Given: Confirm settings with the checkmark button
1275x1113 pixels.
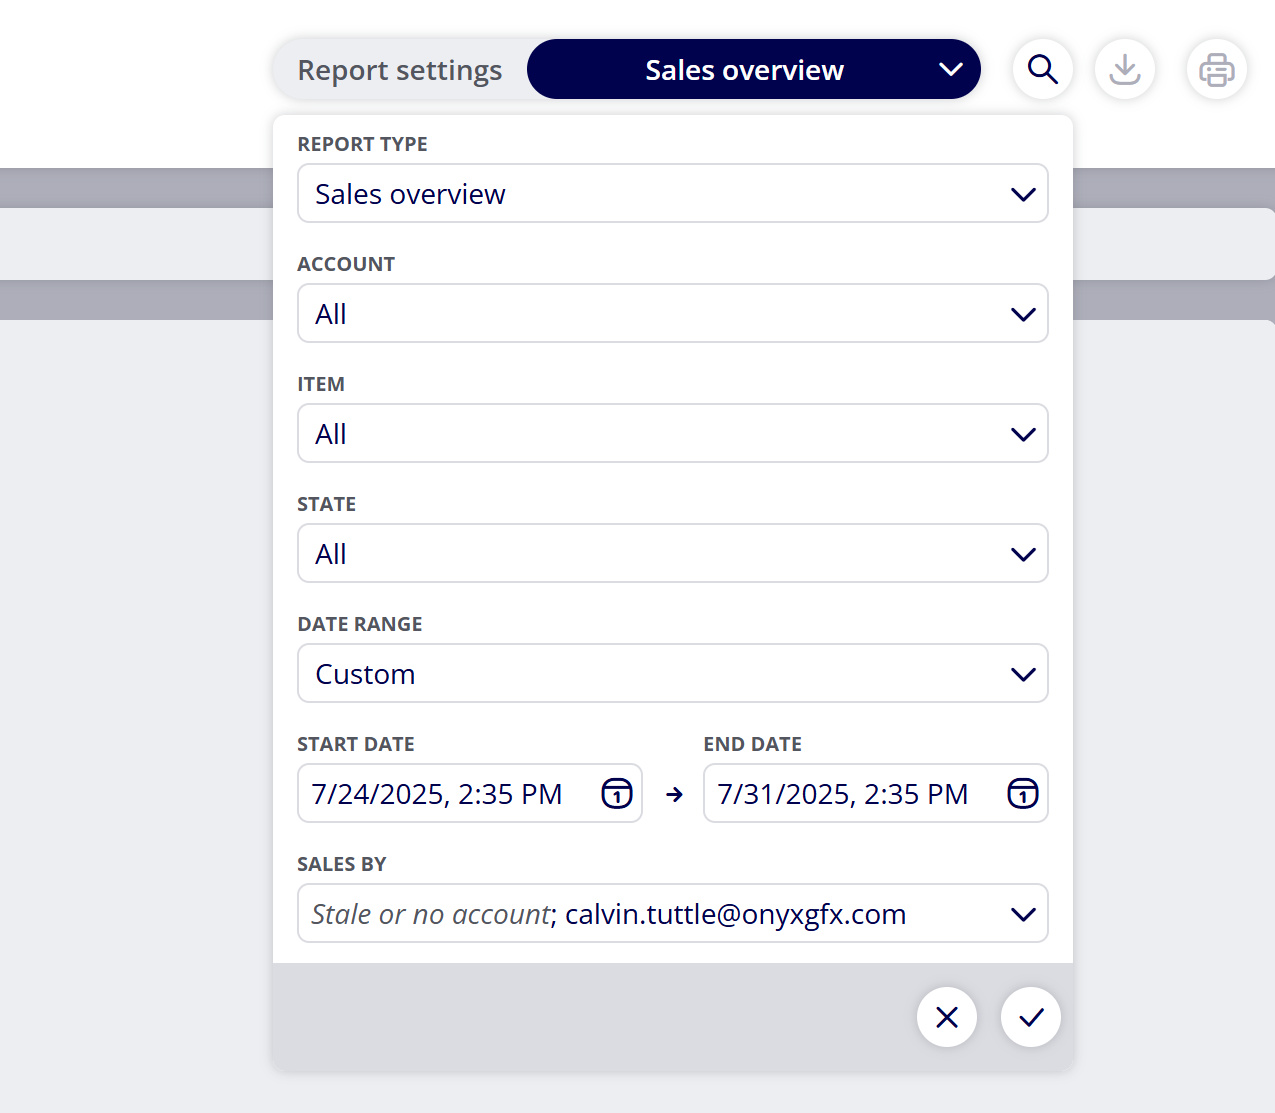Looking at the screenshot, I should (1031, 1017).
